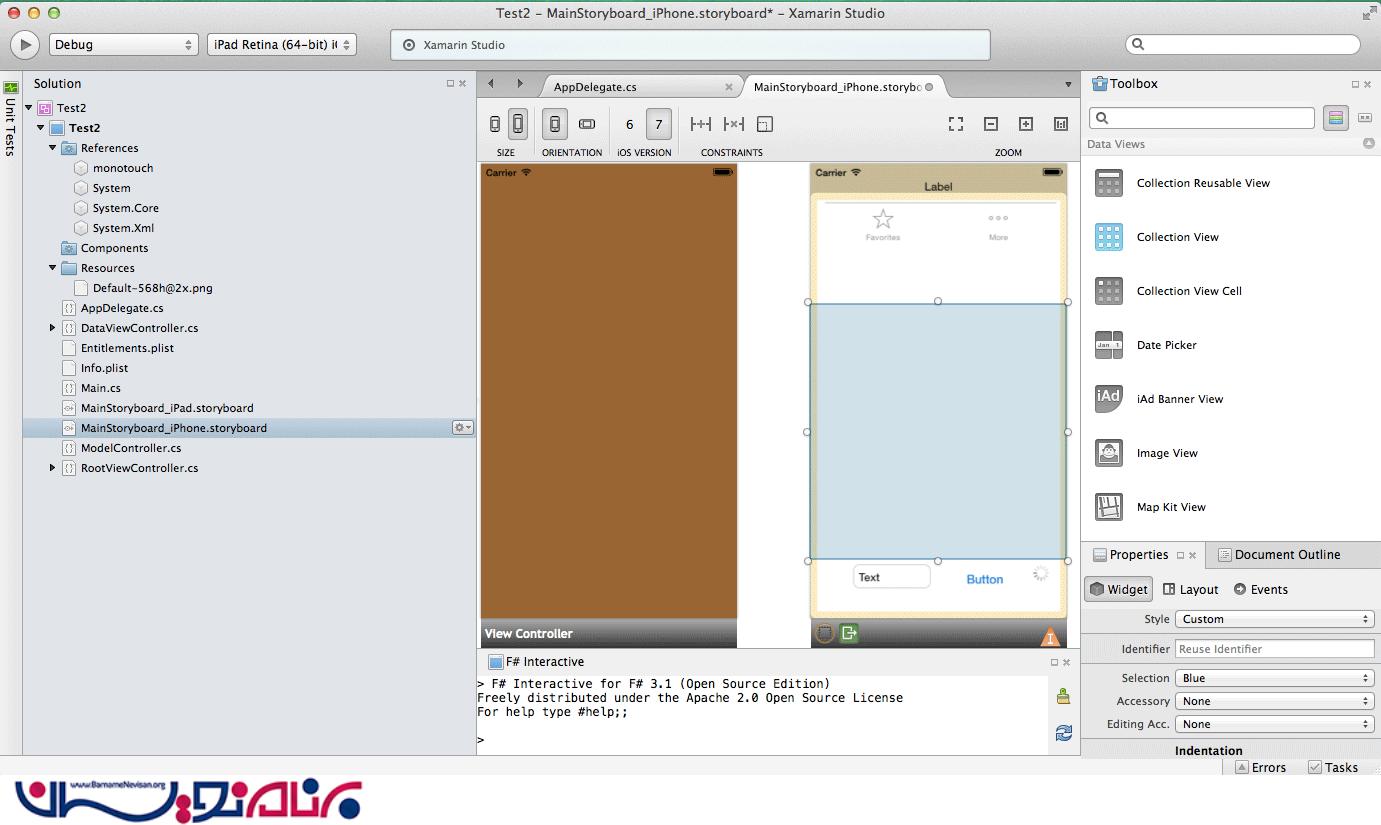Open the document tabs list dropdown arrow
This screenshot has height=825, width=1381.
click(x=1068, y=85)
